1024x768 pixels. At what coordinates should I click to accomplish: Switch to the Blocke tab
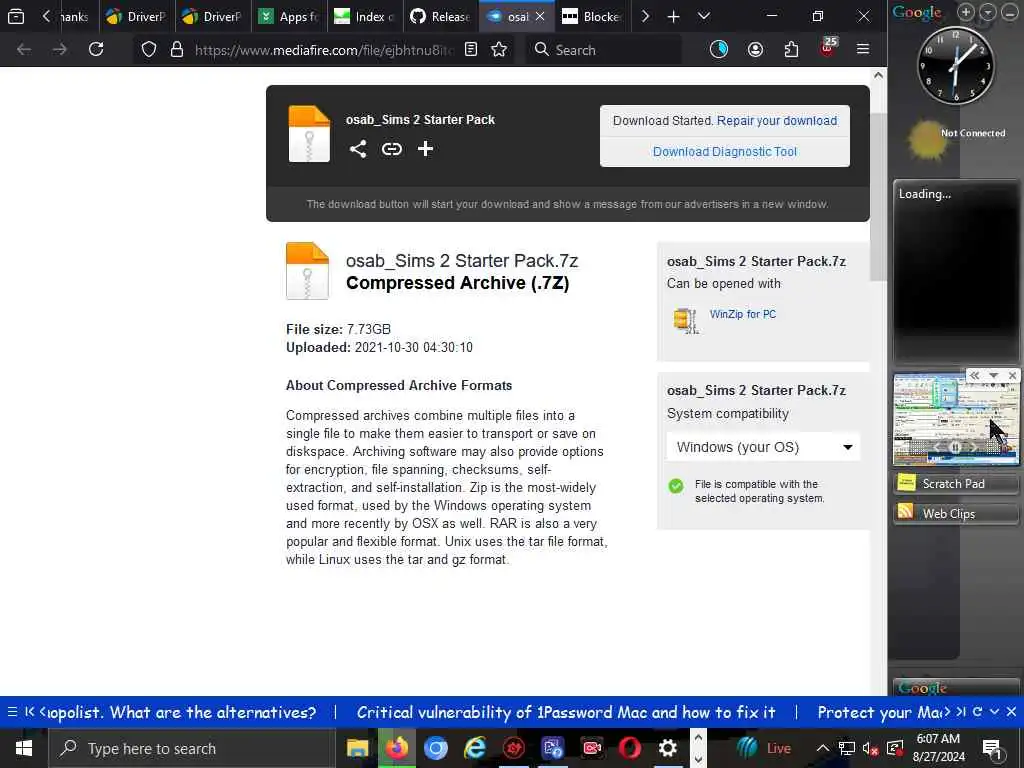click(x=592, y=16)
